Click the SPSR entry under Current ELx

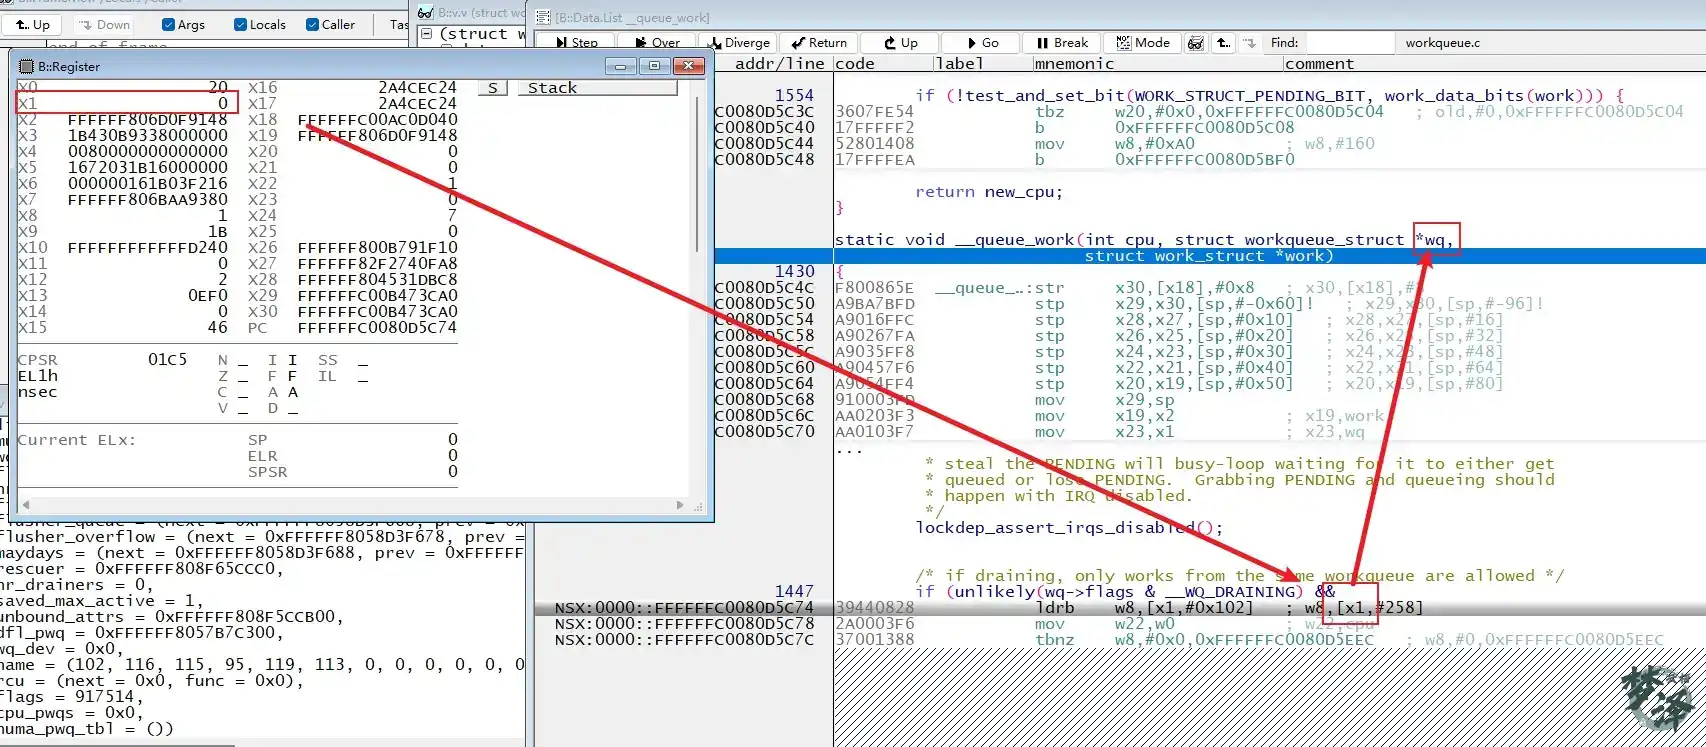tap(268, 471)
